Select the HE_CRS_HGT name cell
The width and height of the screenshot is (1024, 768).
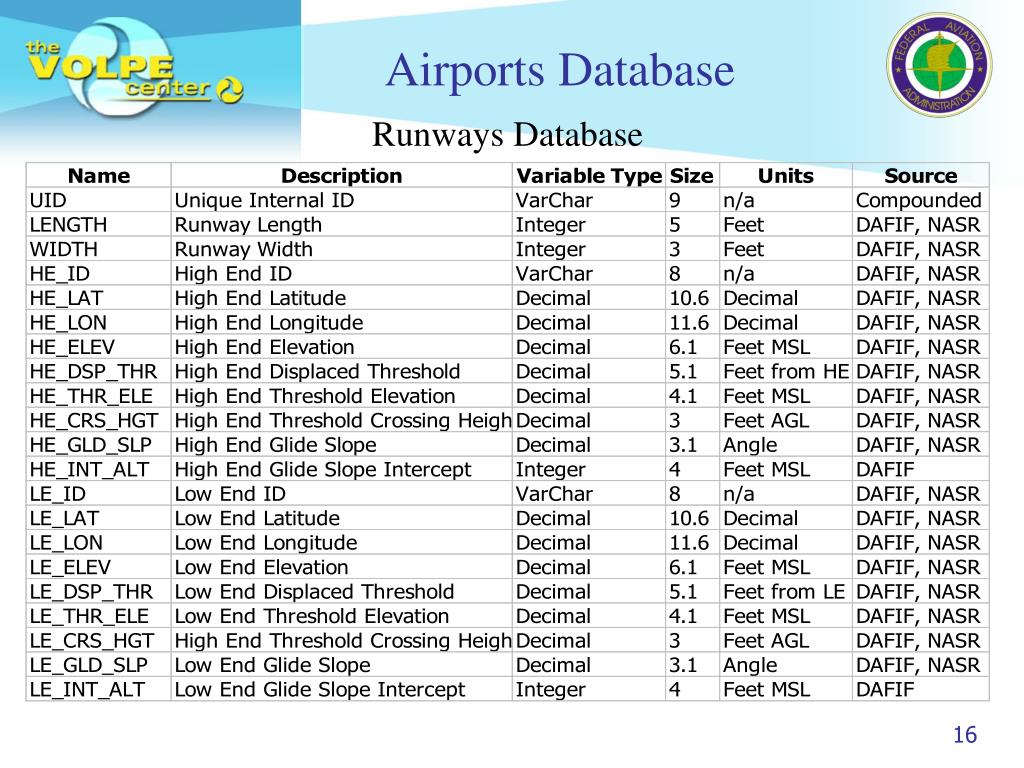(99, 421)
